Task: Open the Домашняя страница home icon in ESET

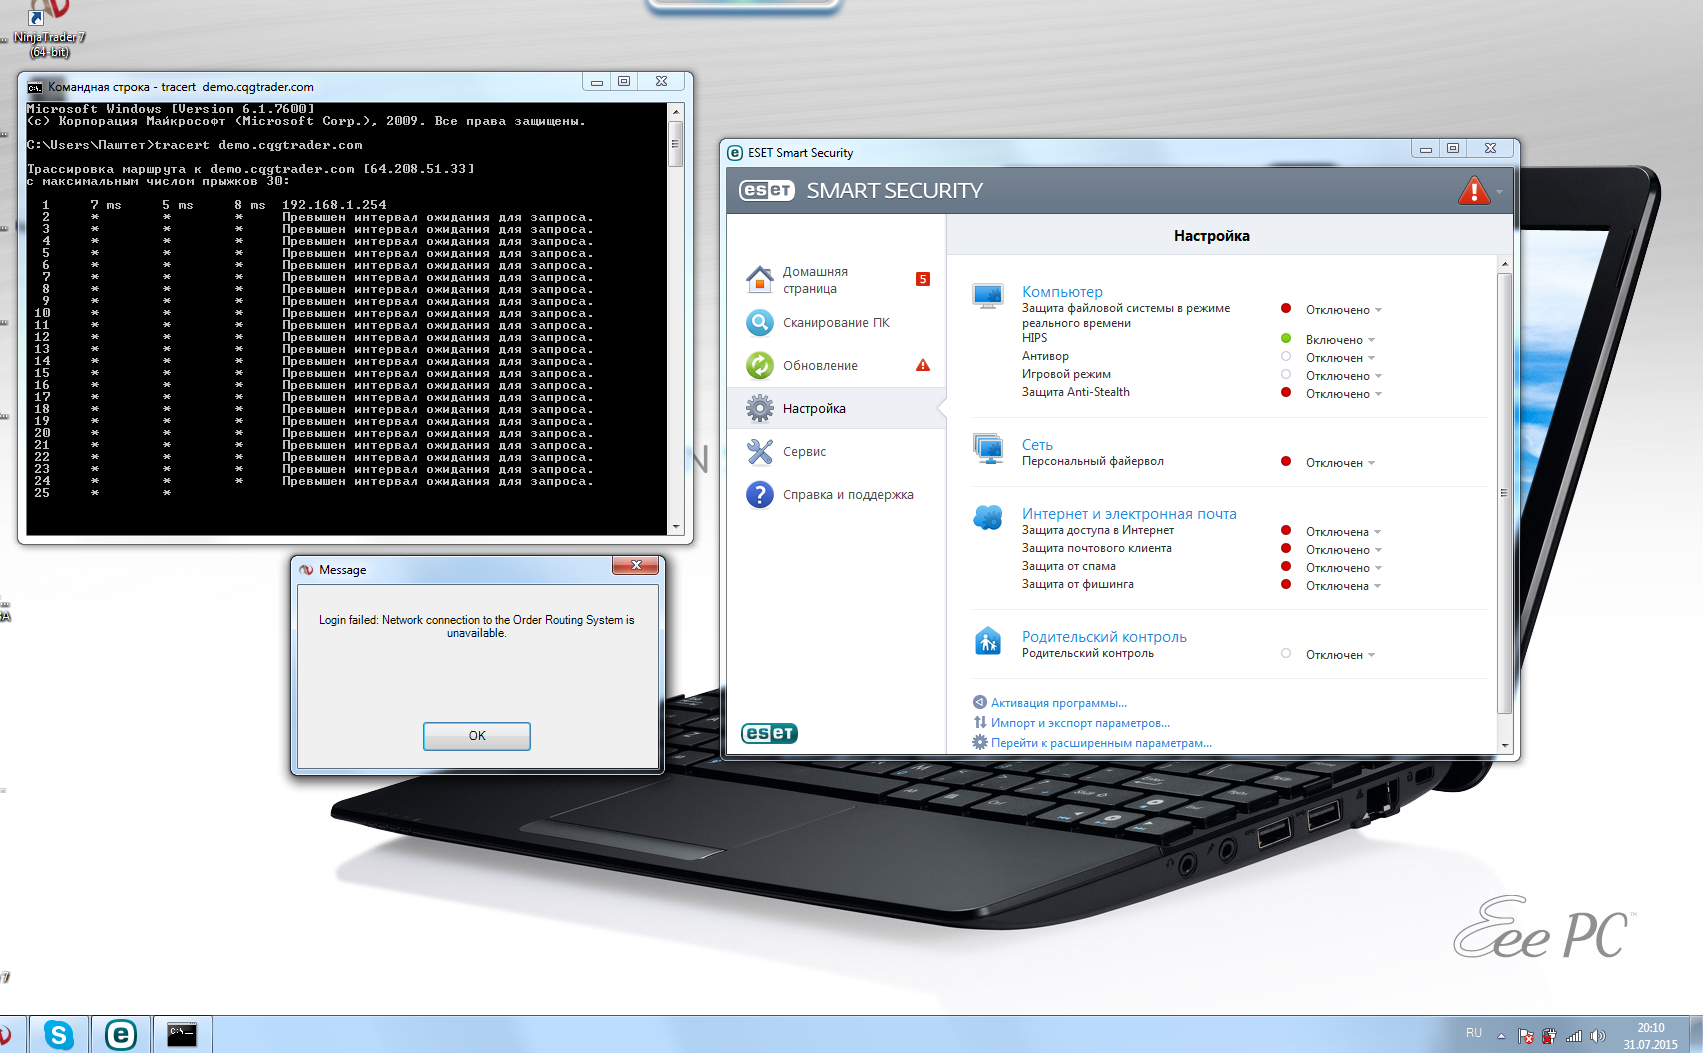Action: 760,280
